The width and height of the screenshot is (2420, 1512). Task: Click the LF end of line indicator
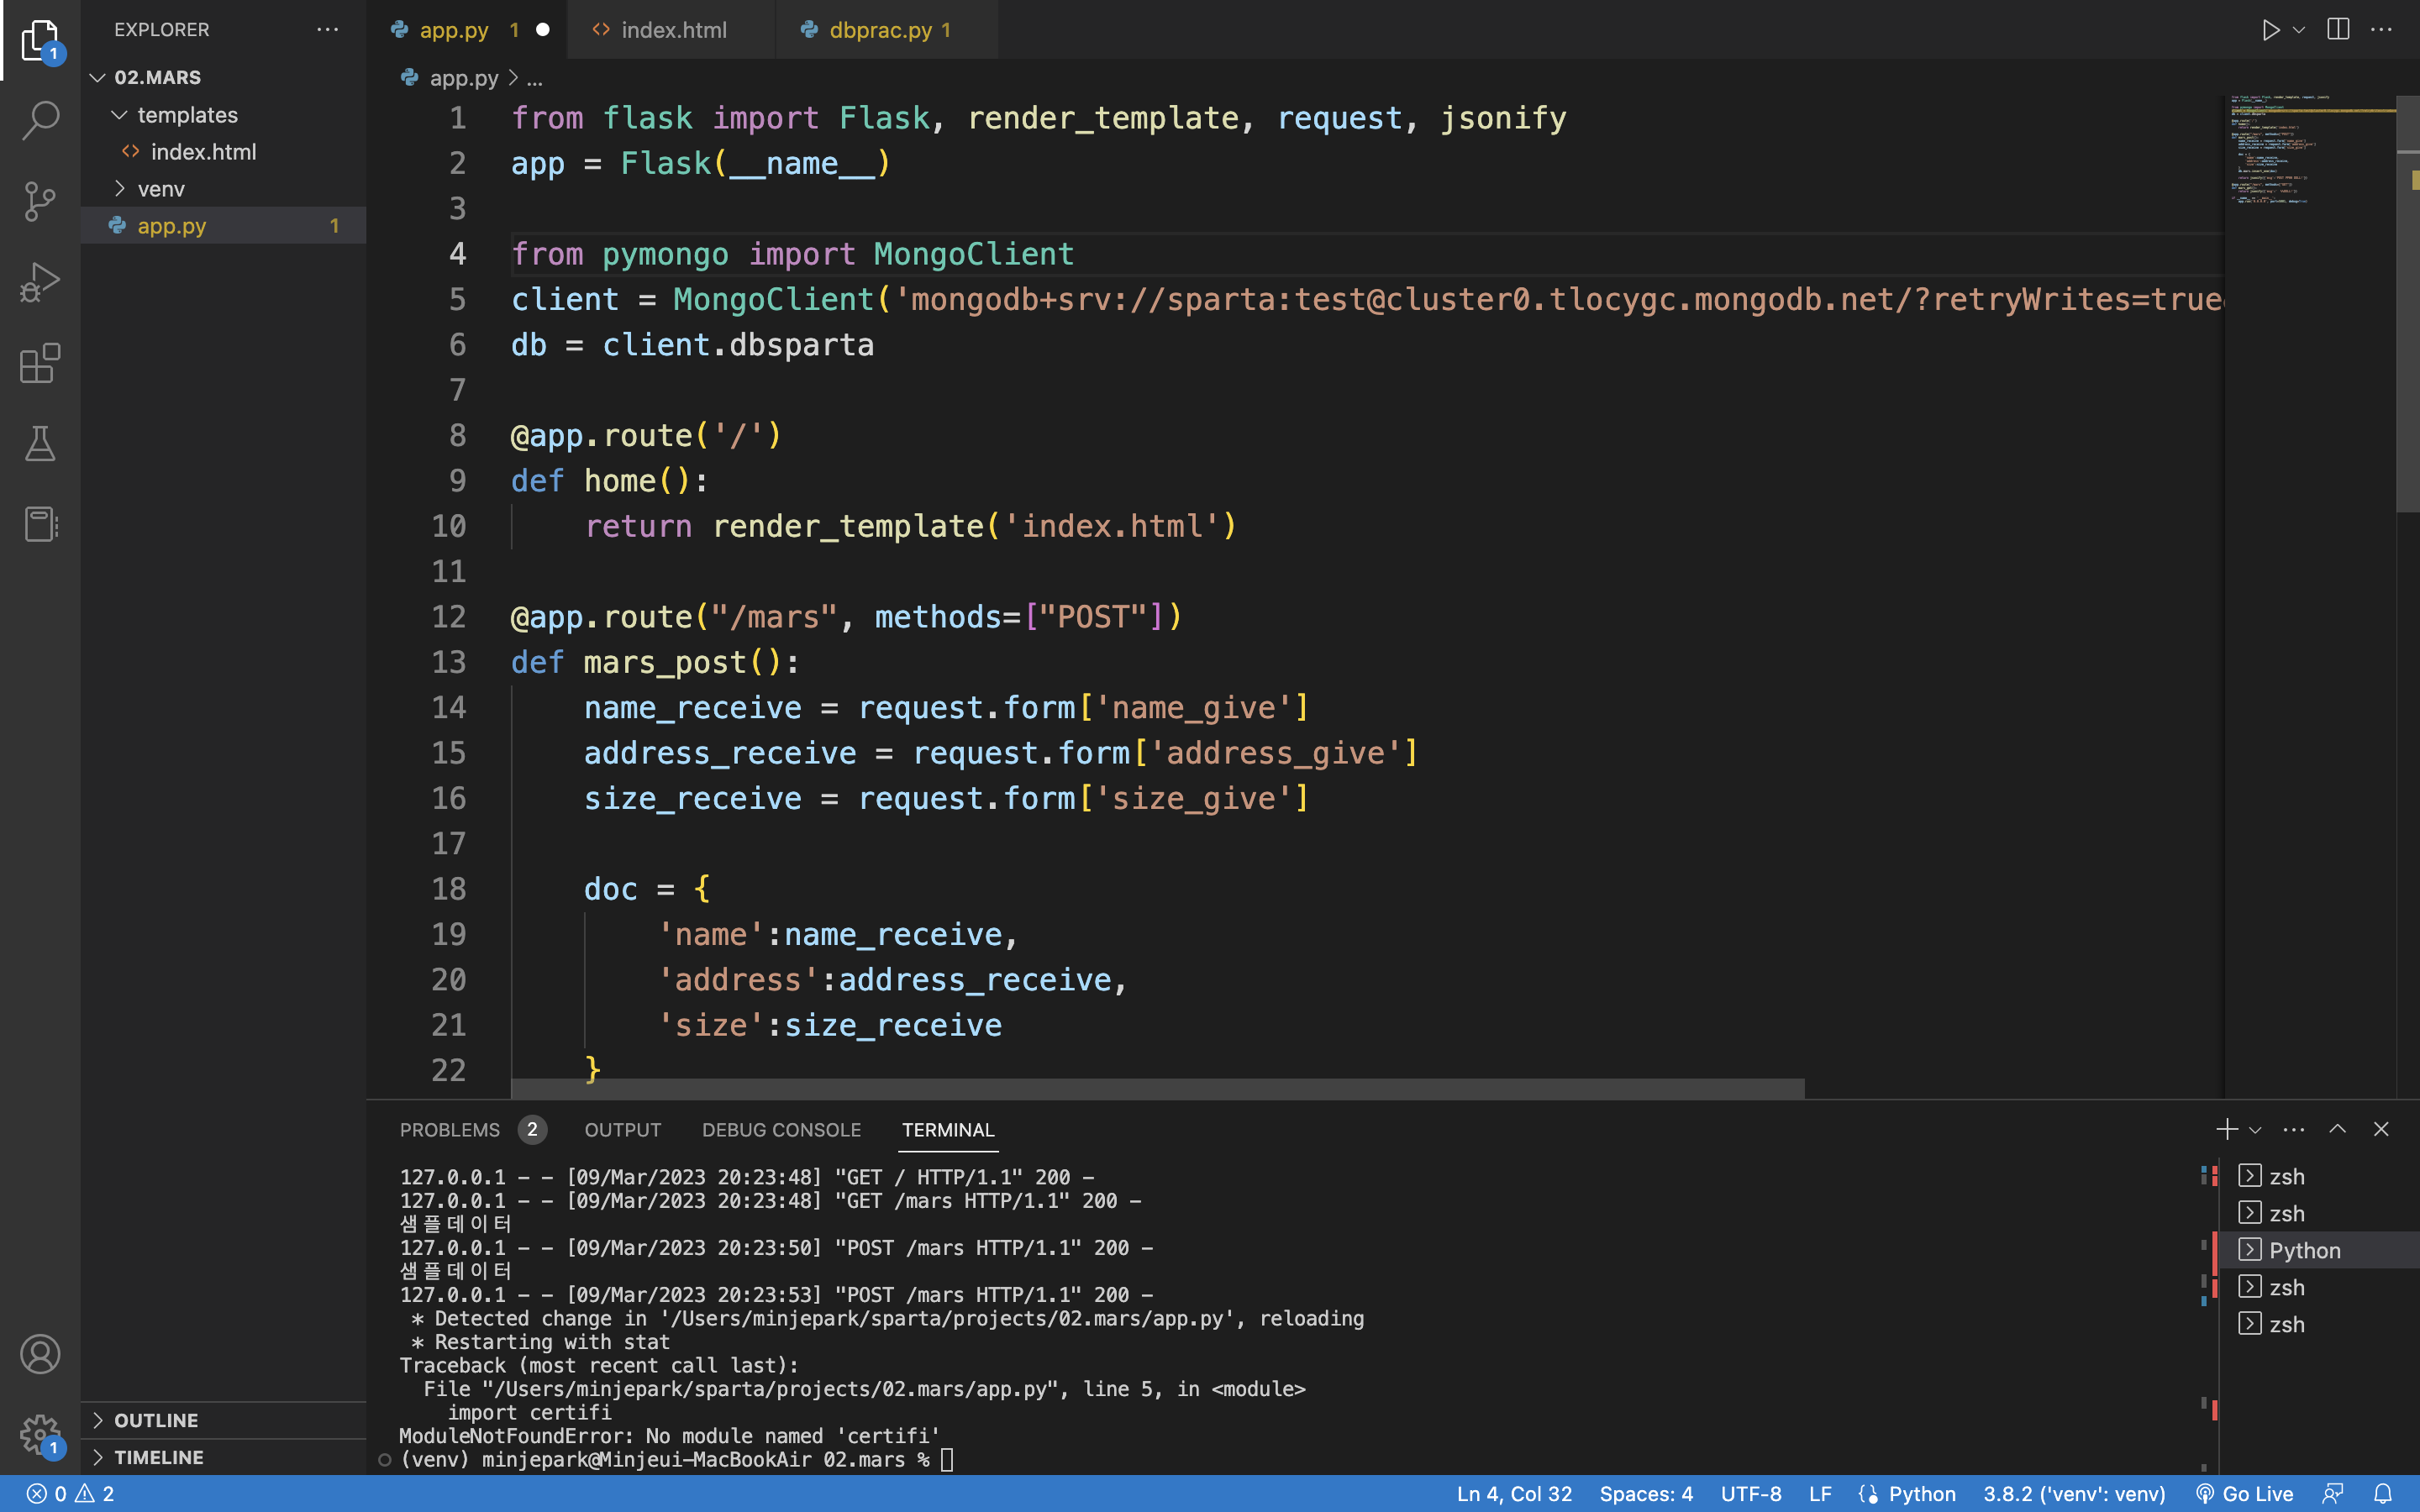coord(1820,1494)
